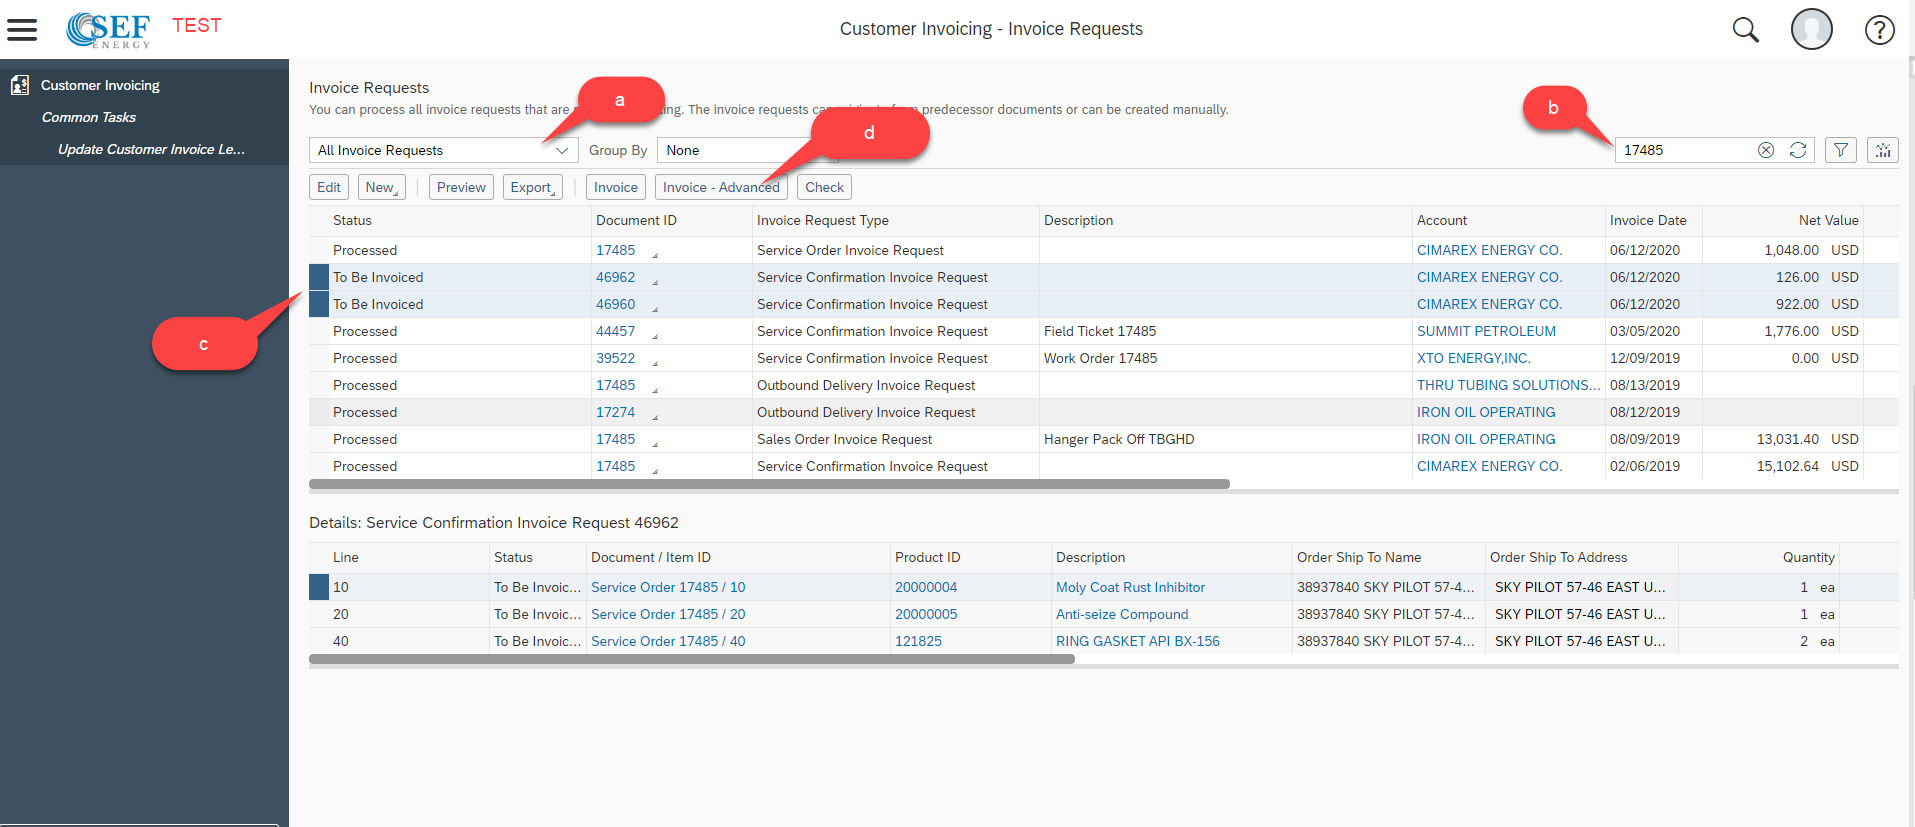Open Service Order 17485 / 10 link

[668, 587]
